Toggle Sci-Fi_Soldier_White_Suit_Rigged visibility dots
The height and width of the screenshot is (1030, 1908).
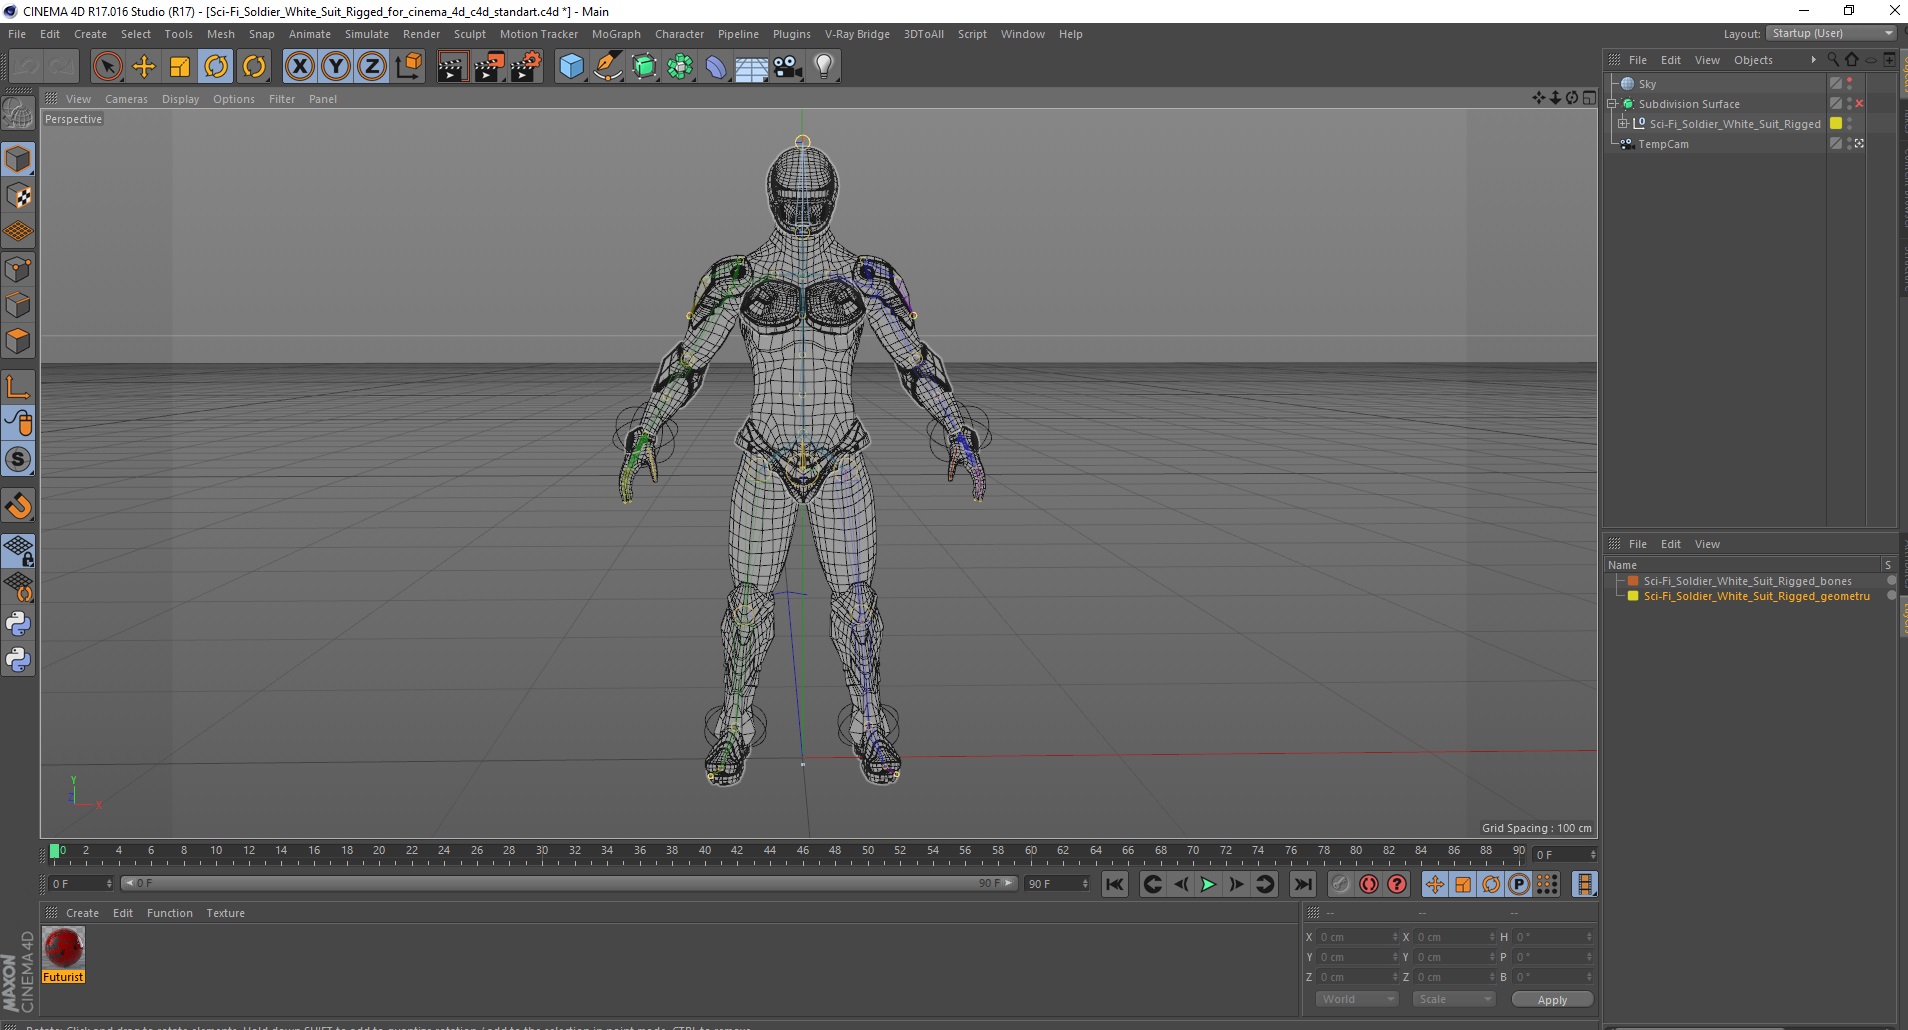pos(1849,124)
